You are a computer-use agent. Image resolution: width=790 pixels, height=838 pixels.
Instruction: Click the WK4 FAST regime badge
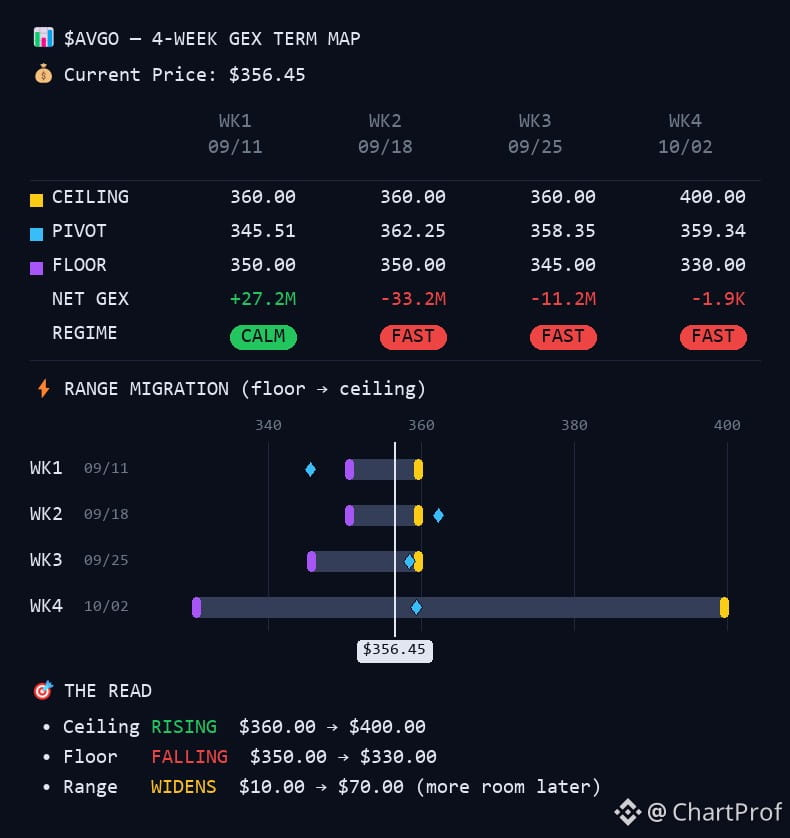(x=713, y=337)
